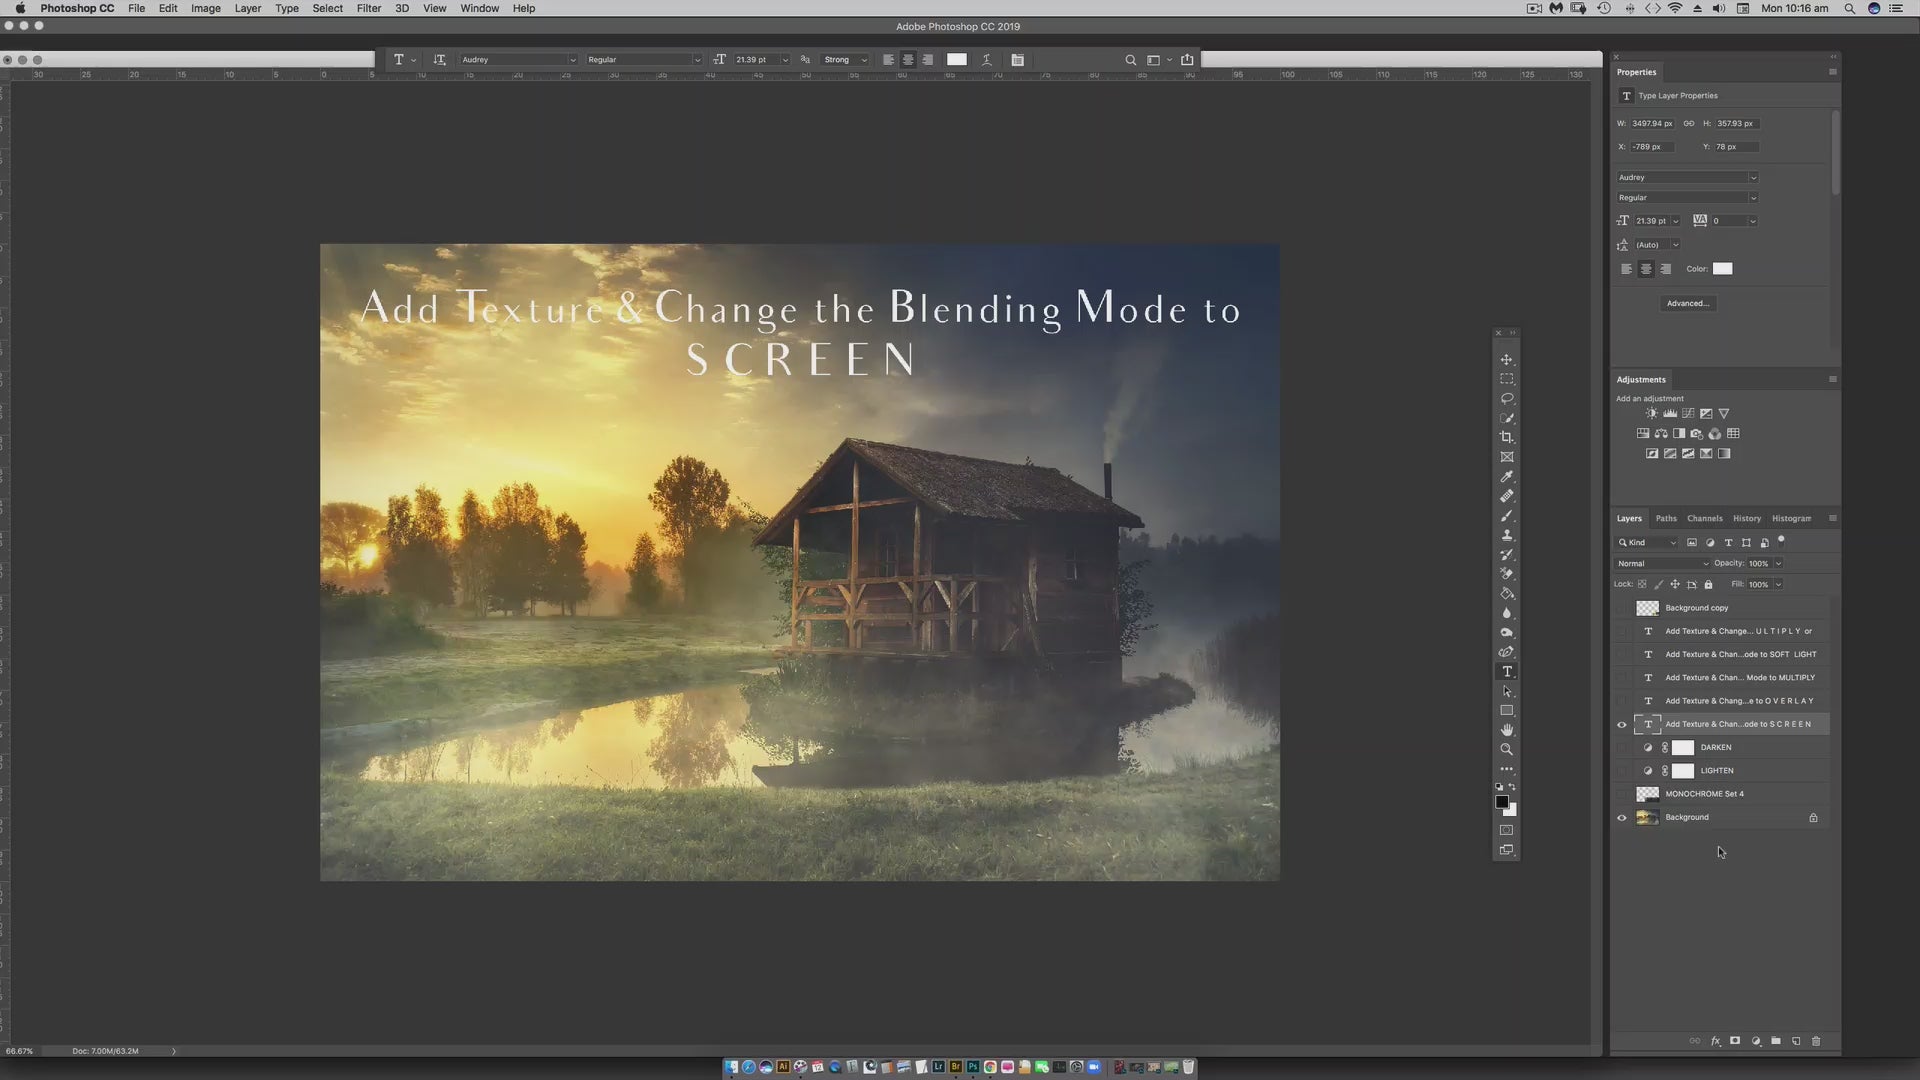Select the Lasso tool
Screen dimensions: 1920x1080
click(x=1506, y=399)
